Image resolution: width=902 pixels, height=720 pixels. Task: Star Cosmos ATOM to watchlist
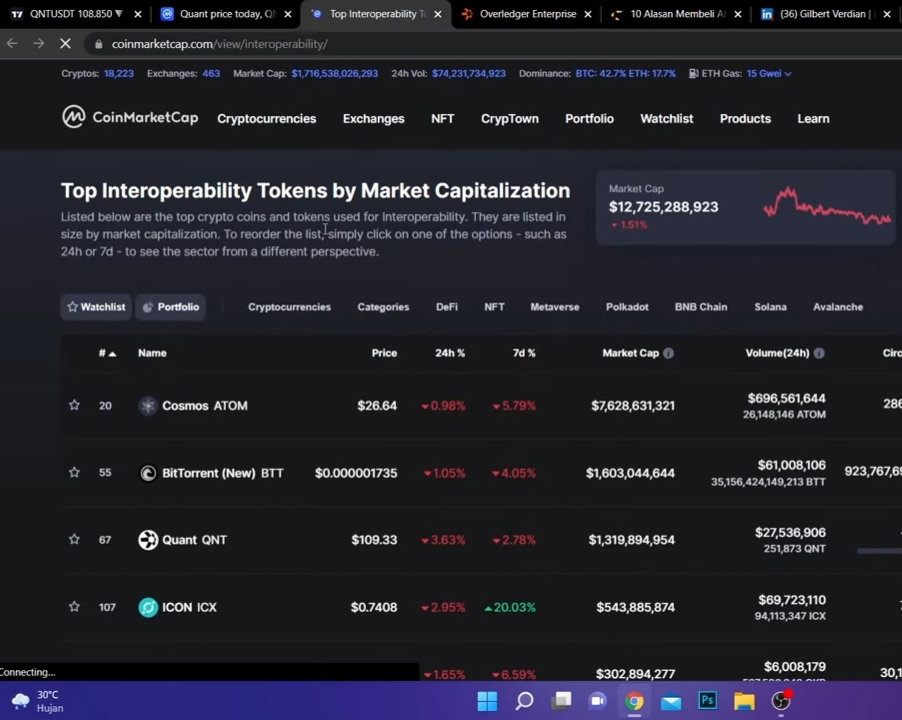click(x=74, y=405)
